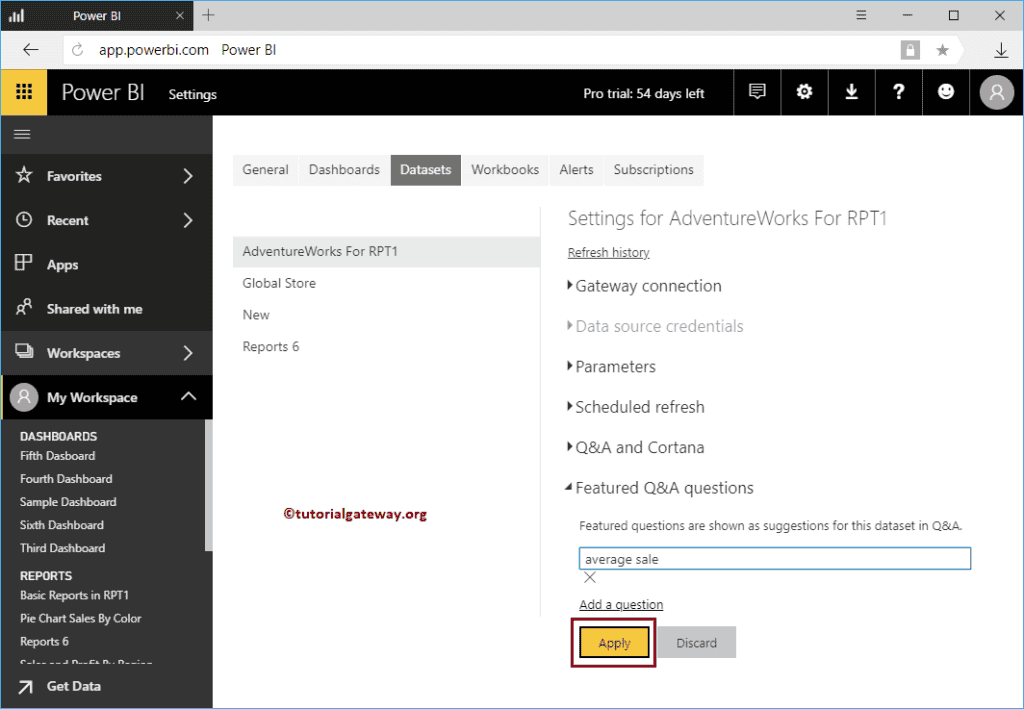This screenshot has width=1024, height=709.
Task: Collapse the Featured Q&A questions section
Action: click(663, 488)
